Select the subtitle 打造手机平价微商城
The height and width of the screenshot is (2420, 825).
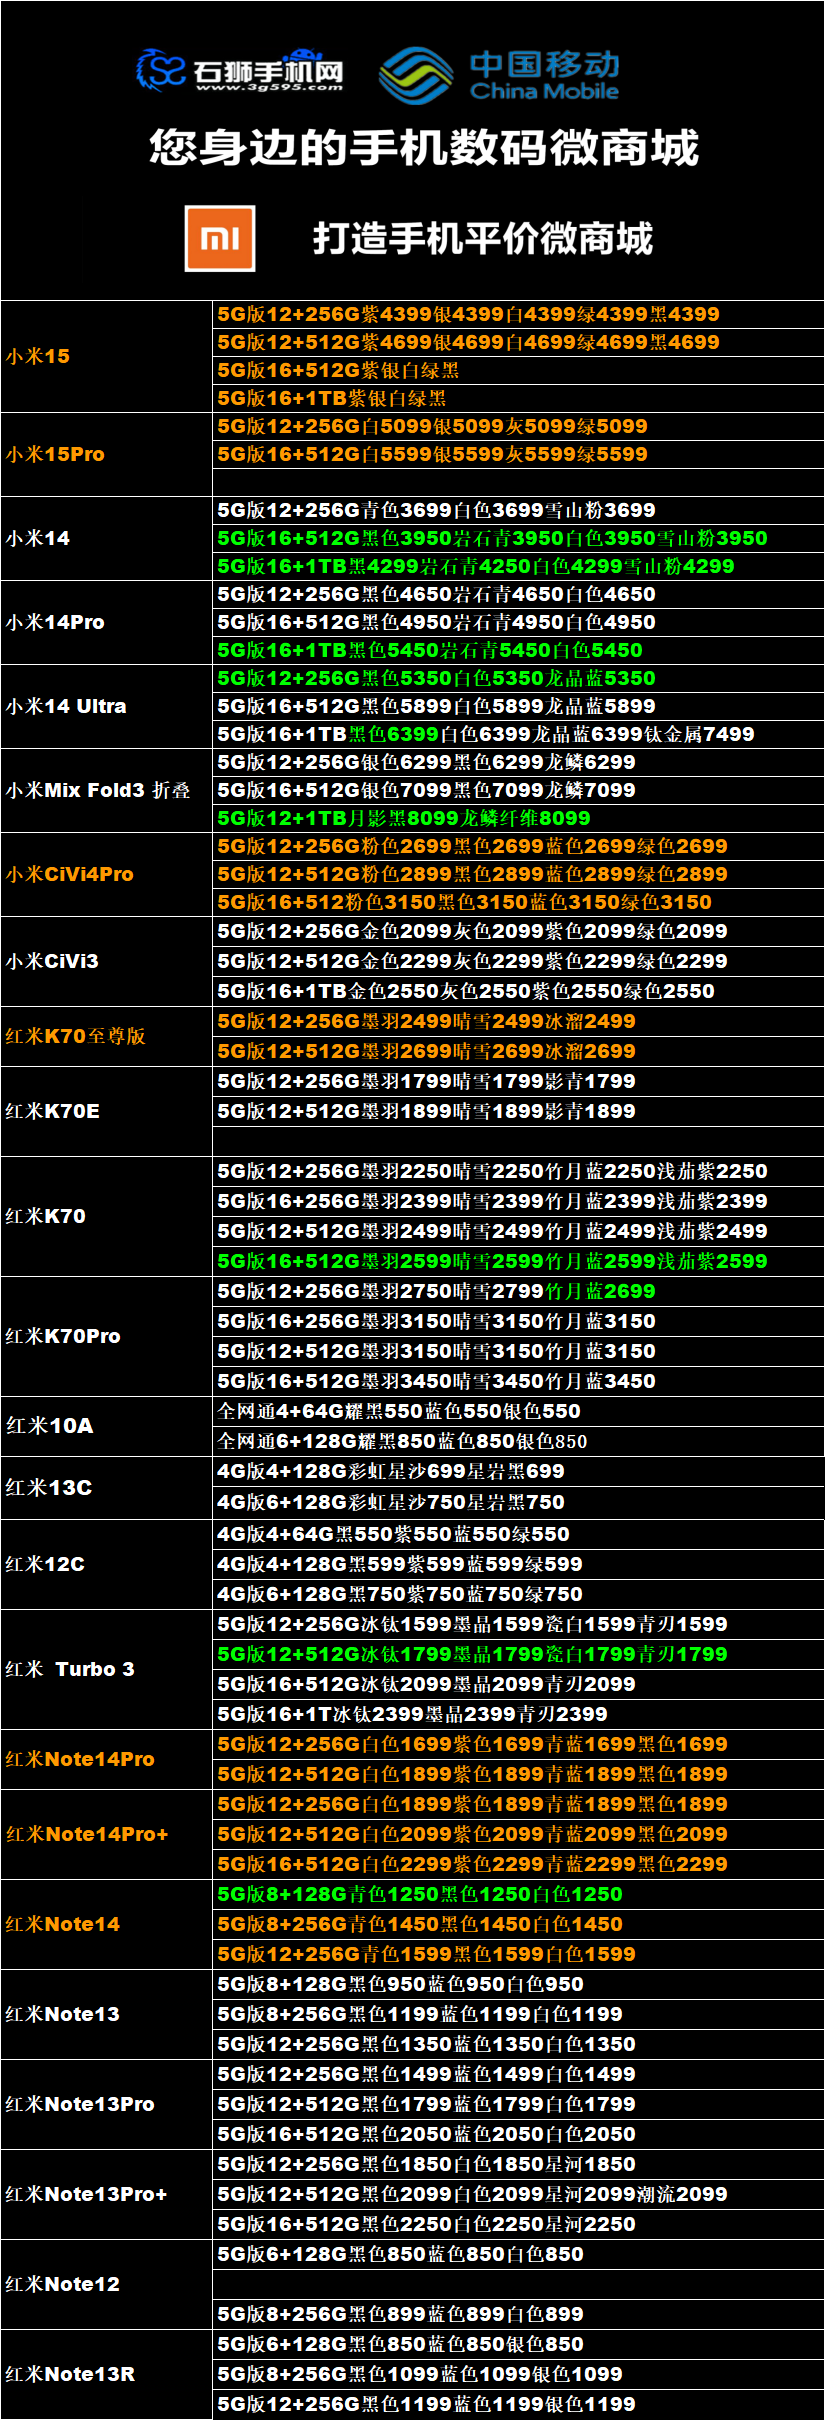tap(483, 239)
